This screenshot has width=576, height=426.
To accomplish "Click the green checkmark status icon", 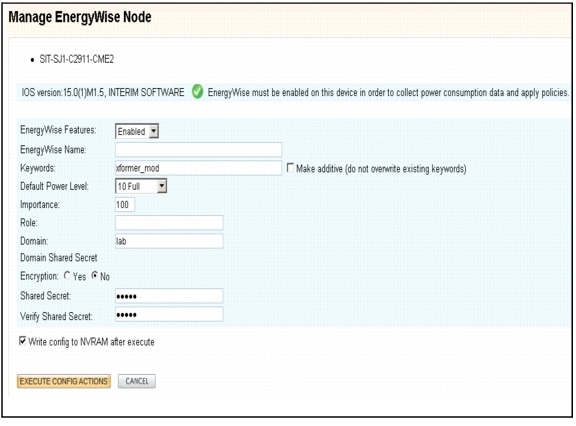I will tap(197, 92).
